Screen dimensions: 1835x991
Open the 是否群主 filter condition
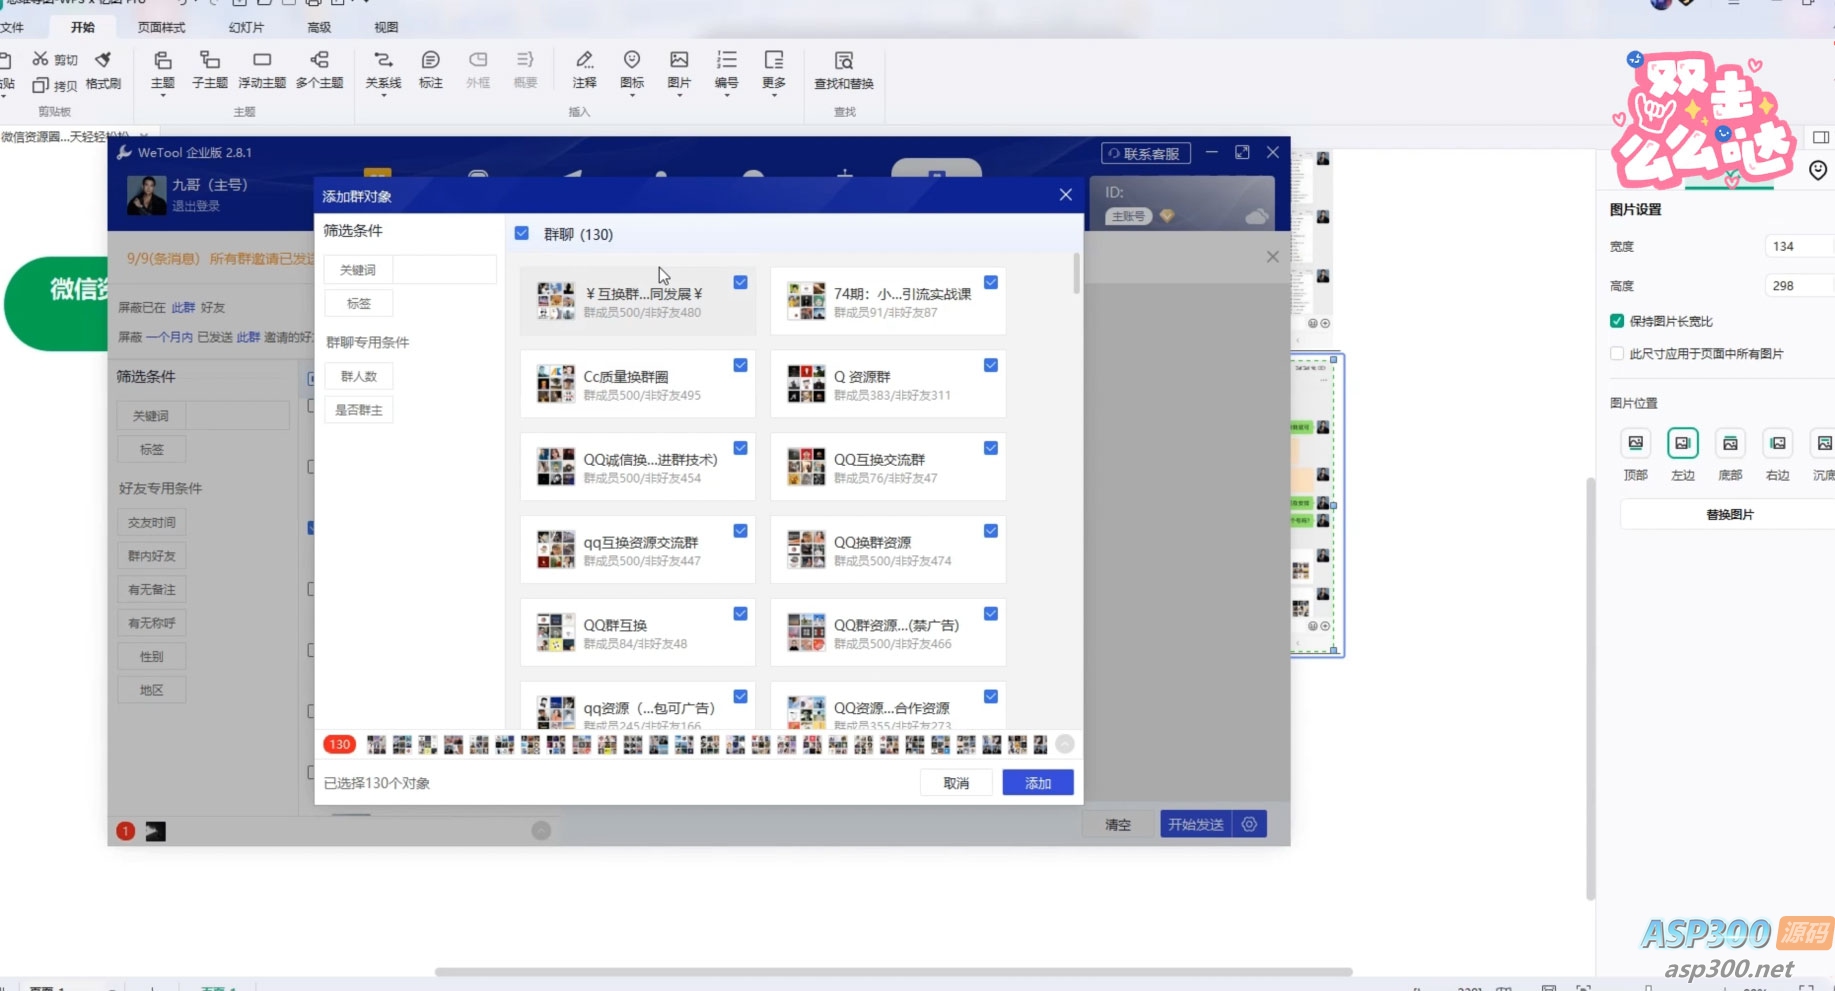[359, 410]
